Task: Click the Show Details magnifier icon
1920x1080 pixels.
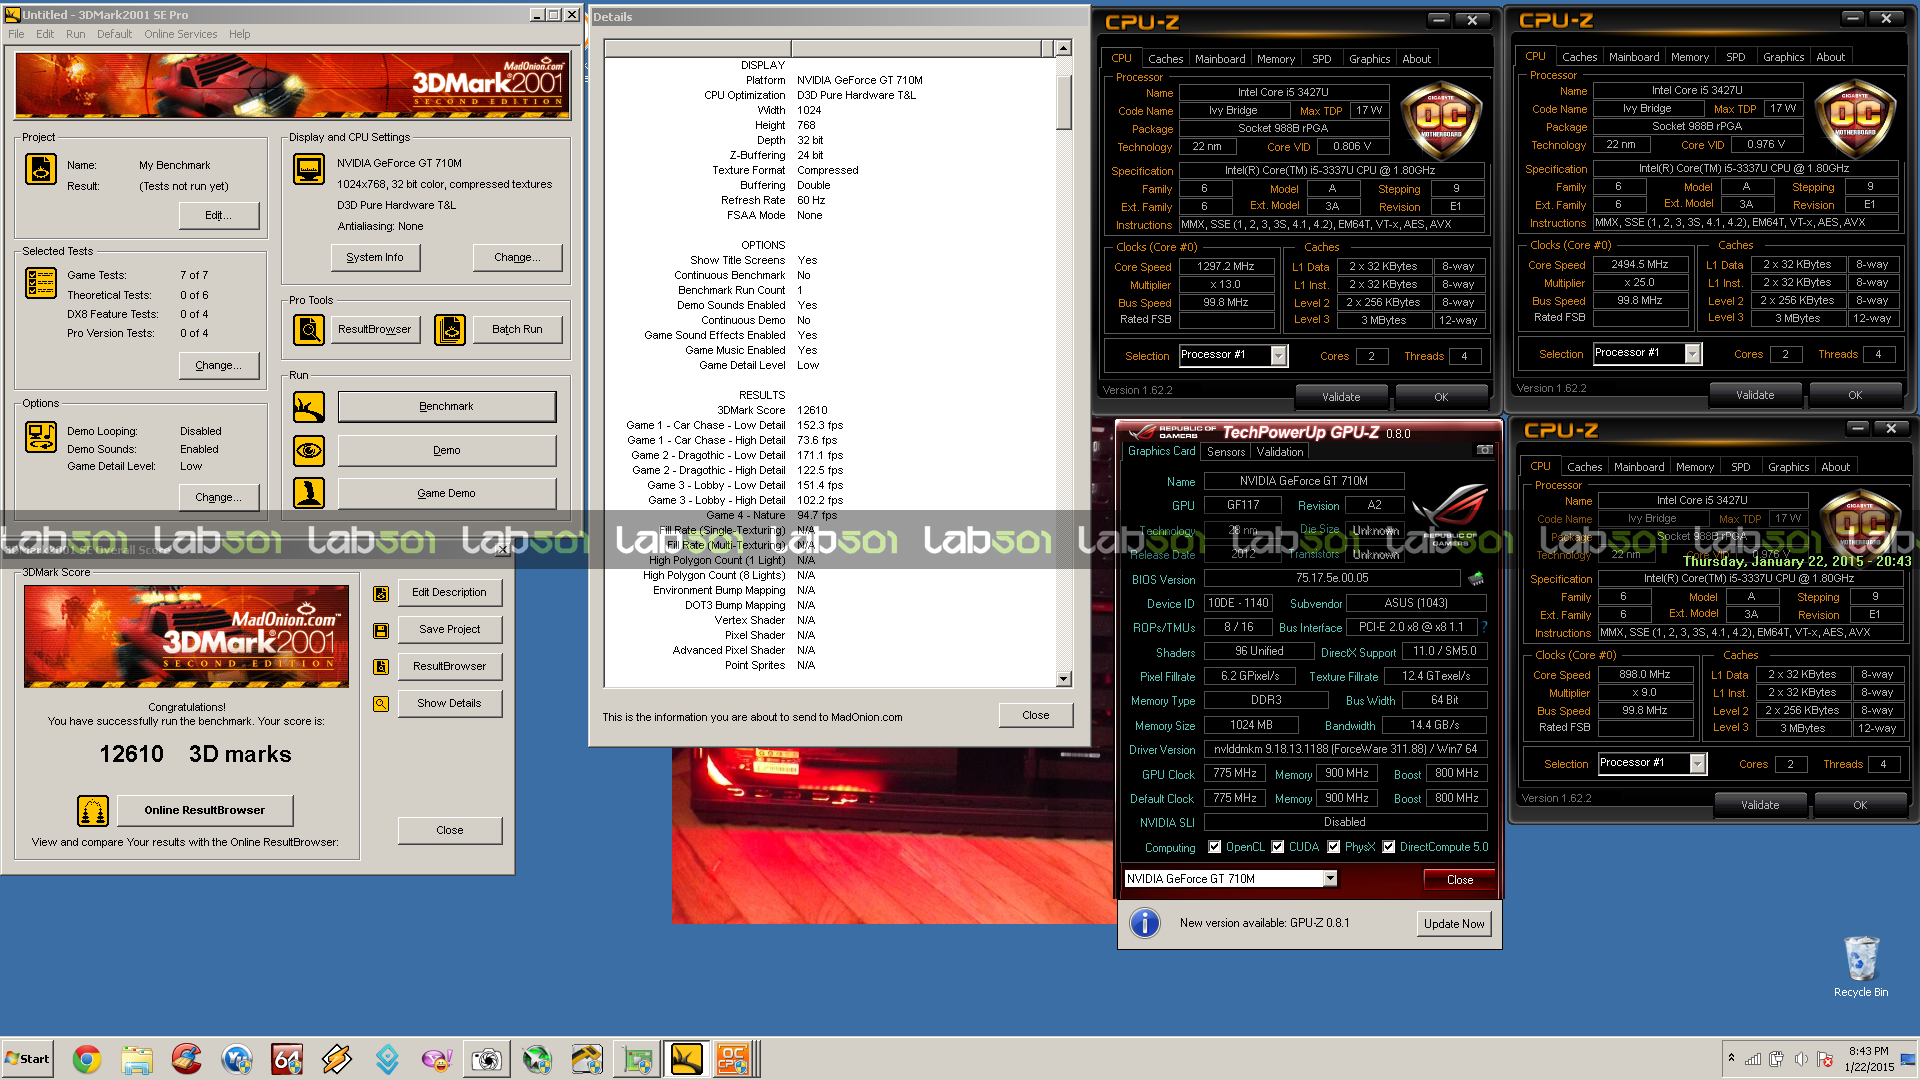Action: [x=381, y=704]
